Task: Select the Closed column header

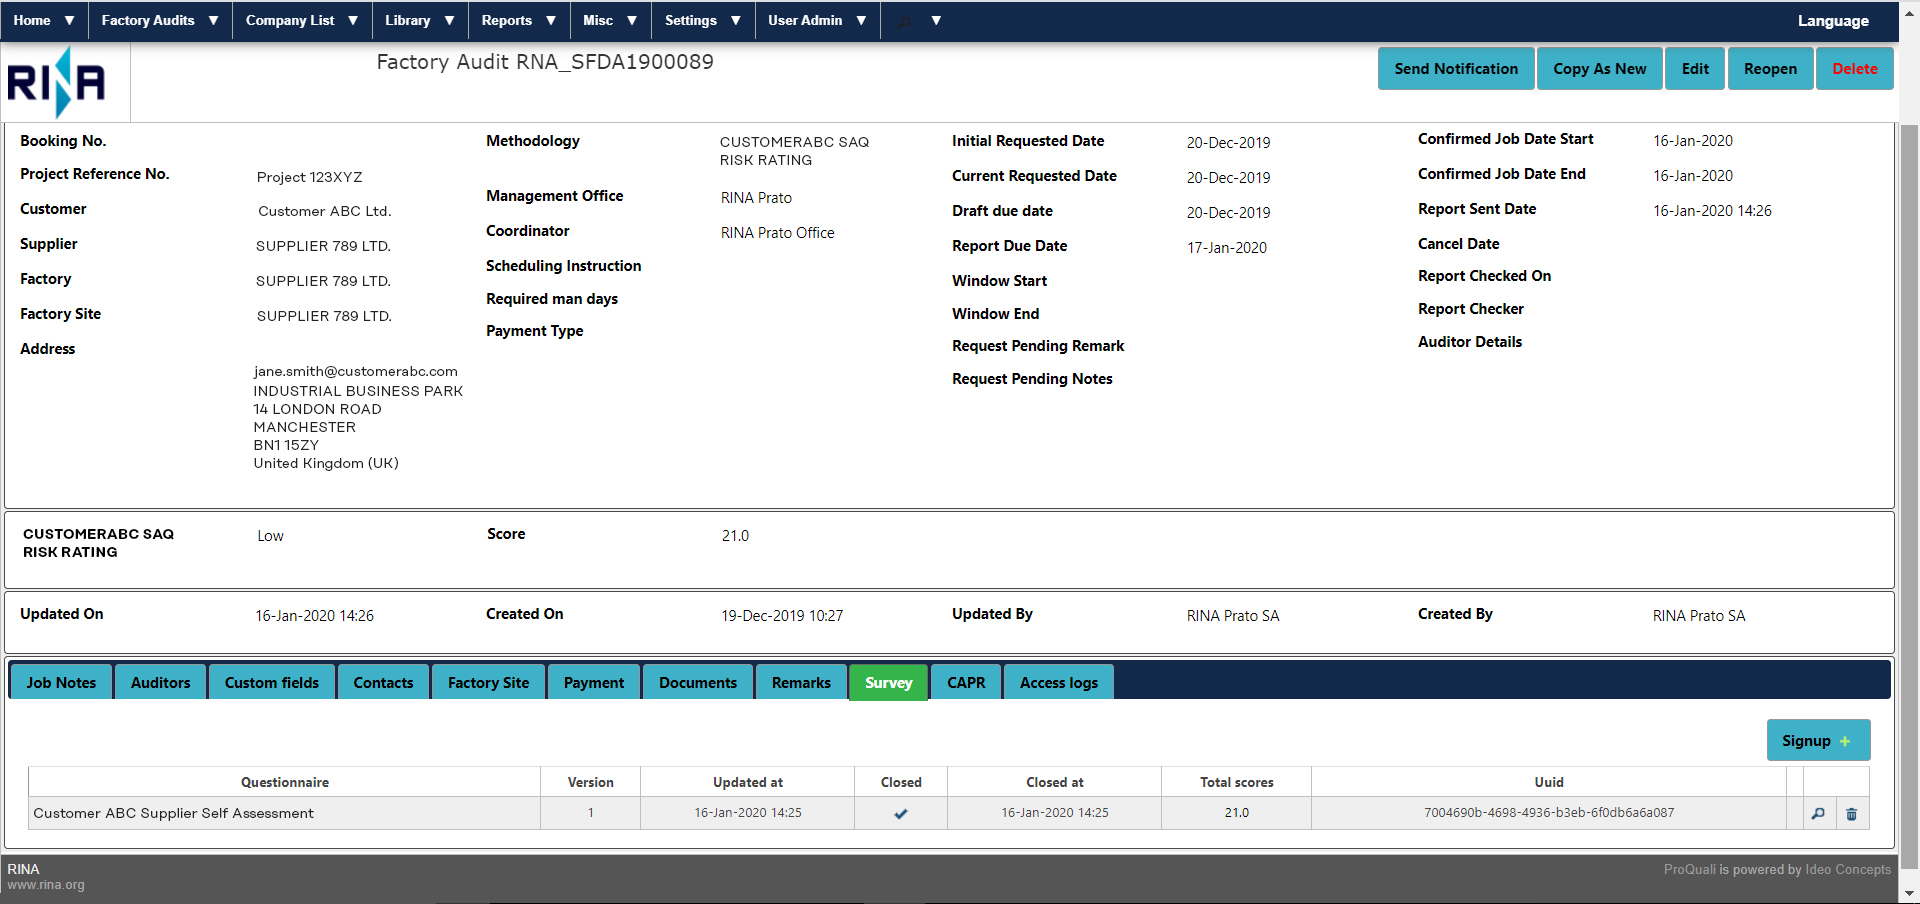Action: 900,782
